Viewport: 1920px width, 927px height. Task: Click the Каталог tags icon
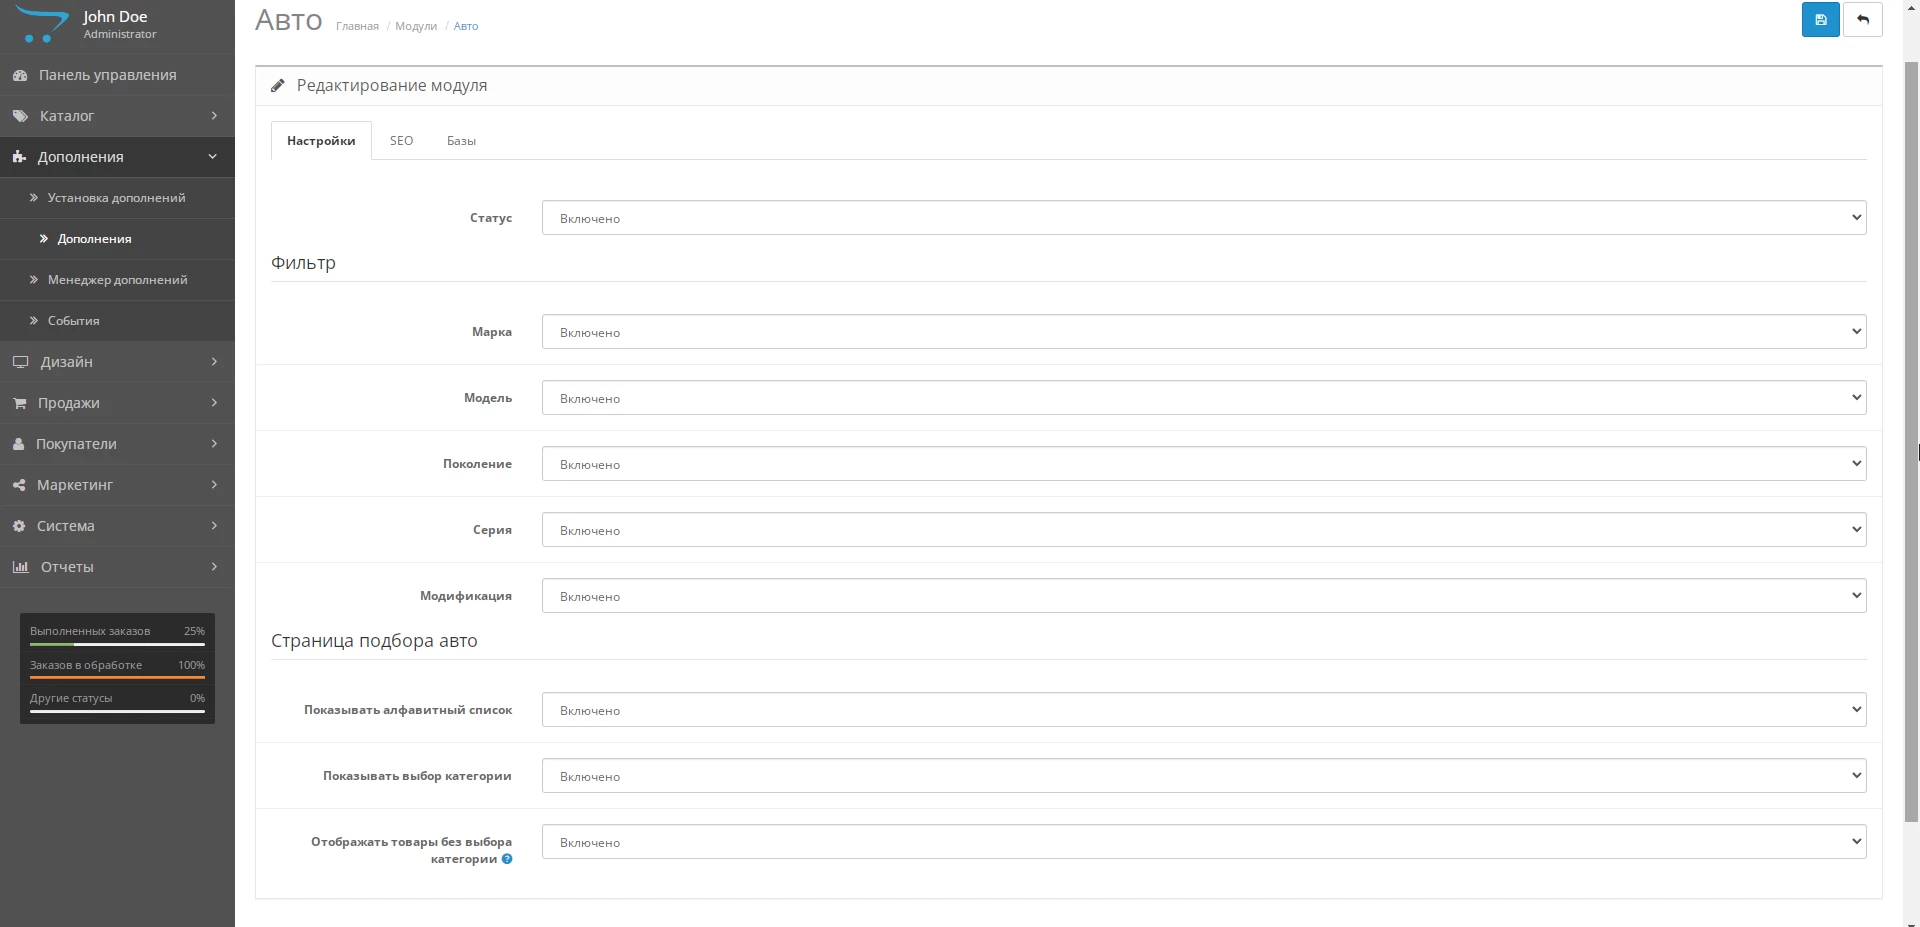coord(20,116)
